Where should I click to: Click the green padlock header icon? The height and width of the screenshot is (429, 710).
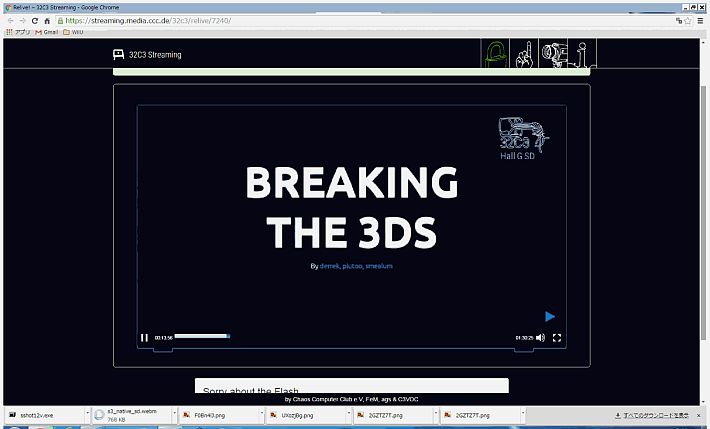pos(495,53)
